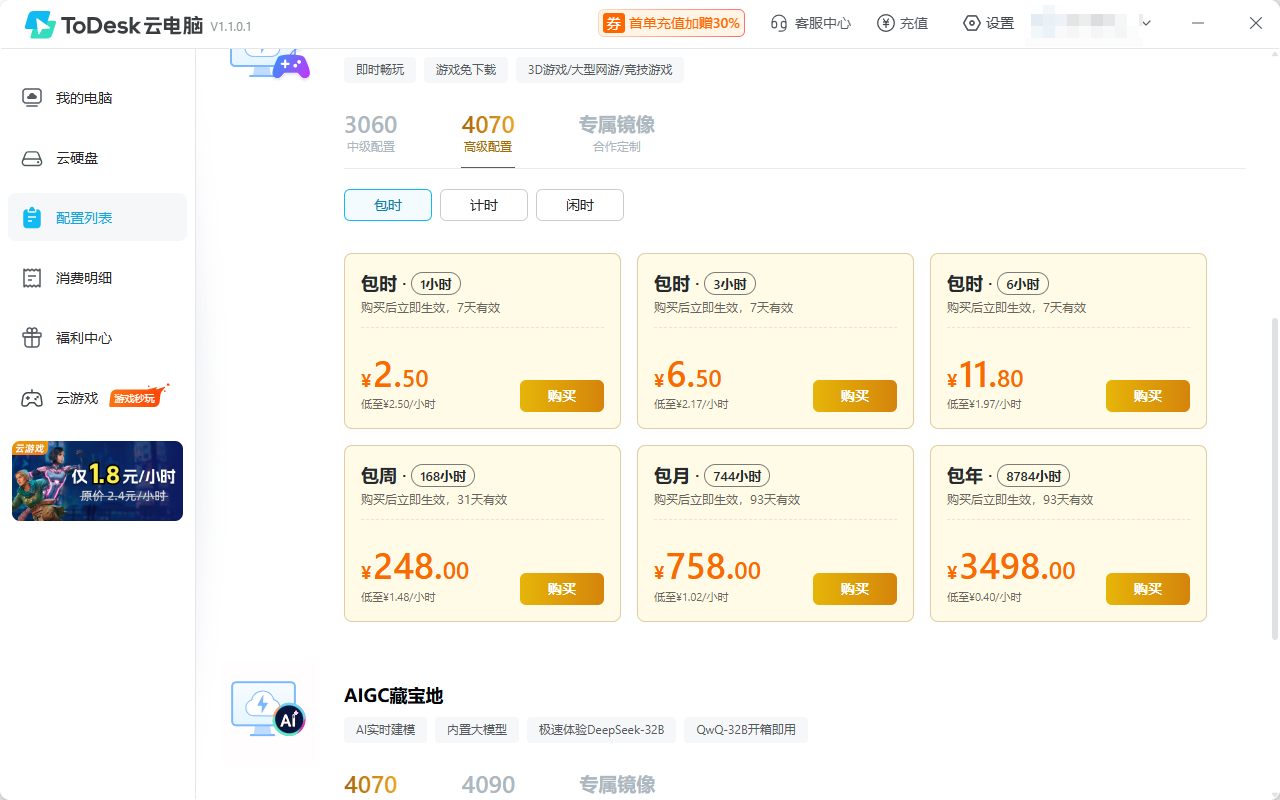Open cloud gaming gamepad icon
This screenshot has height=800, width=1280.
click(x=32, y=398)
